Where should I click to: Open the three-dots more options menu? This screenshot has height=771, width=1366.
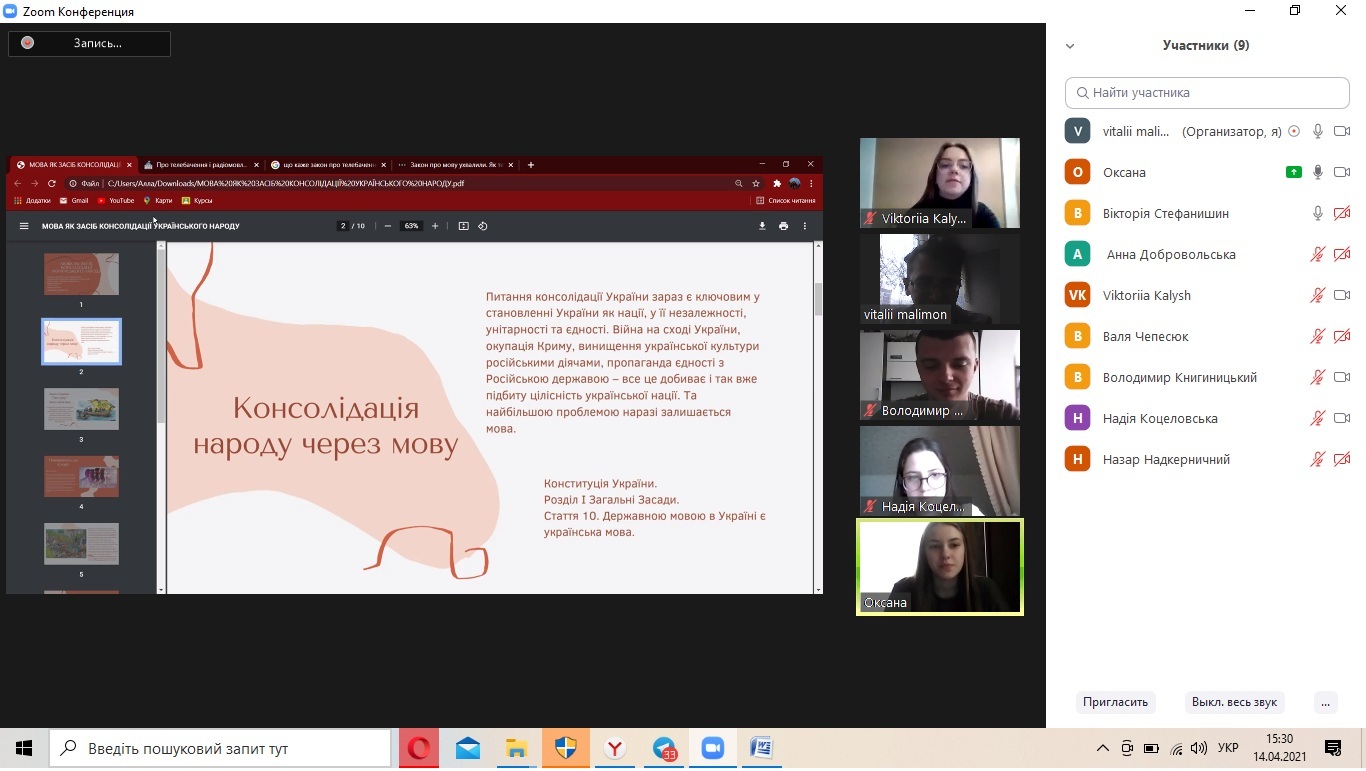pyautogui.click(x=1325, y=702)
